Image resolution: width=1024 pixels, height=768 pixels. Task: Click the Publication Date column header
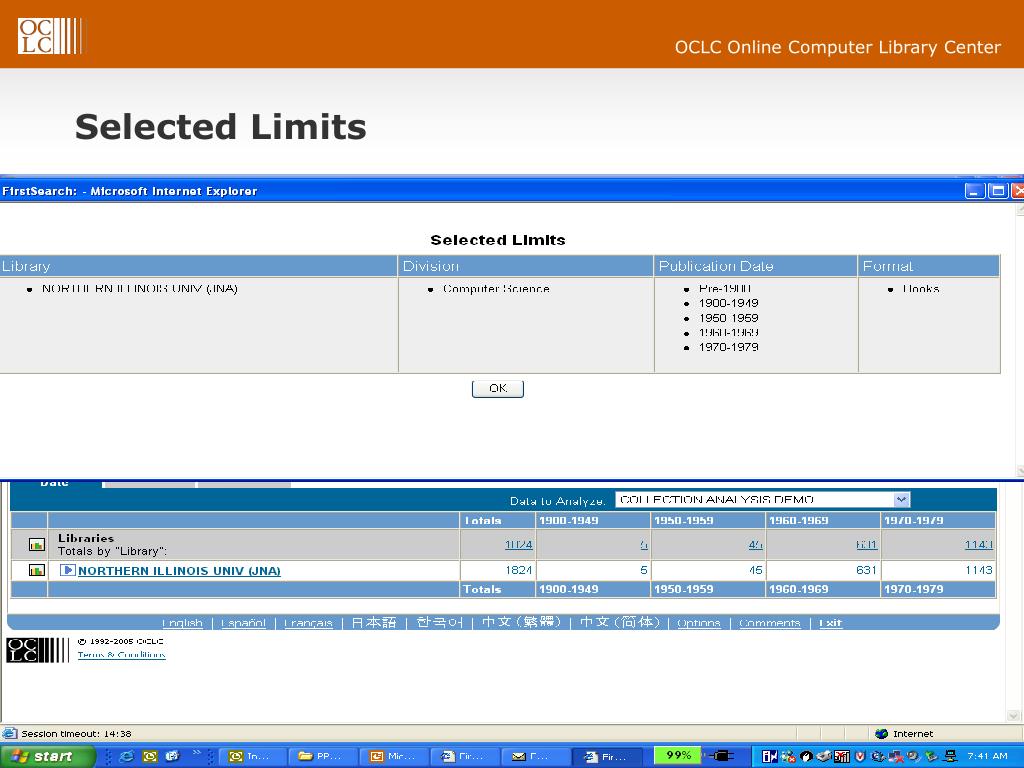pyautogui.click(x=756, y=266)
